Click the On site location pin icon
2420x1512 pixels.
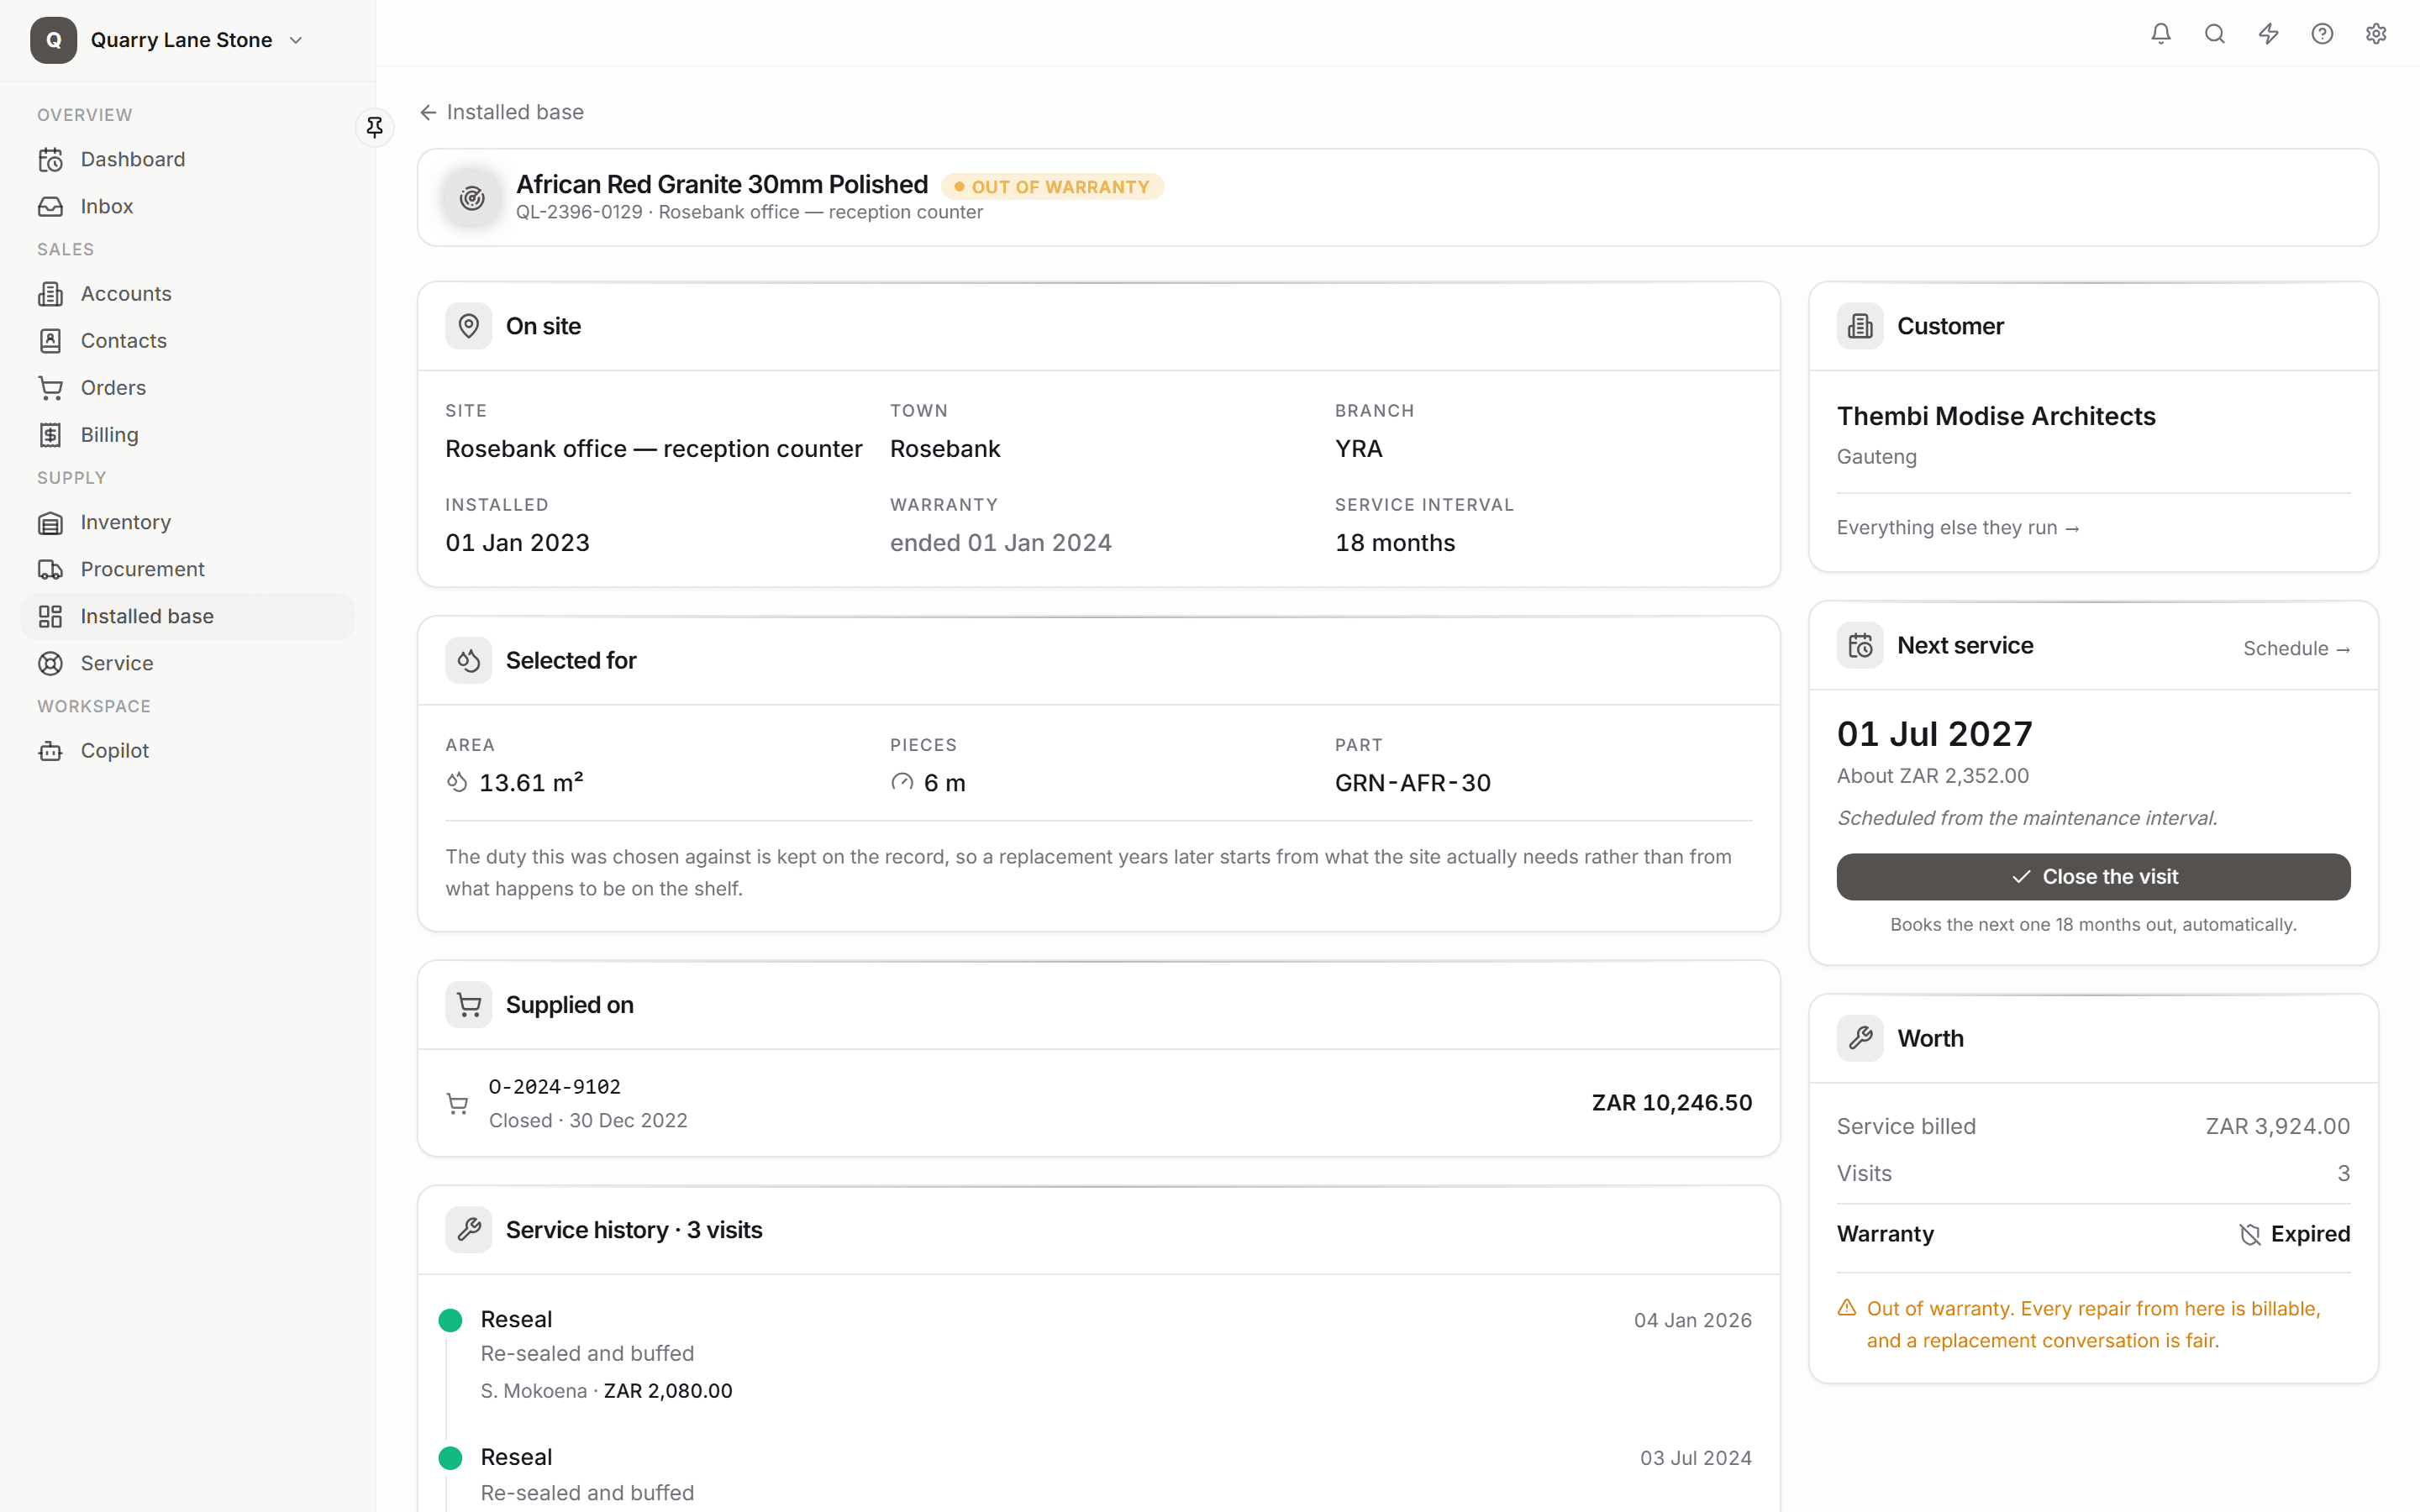point(469,326)
